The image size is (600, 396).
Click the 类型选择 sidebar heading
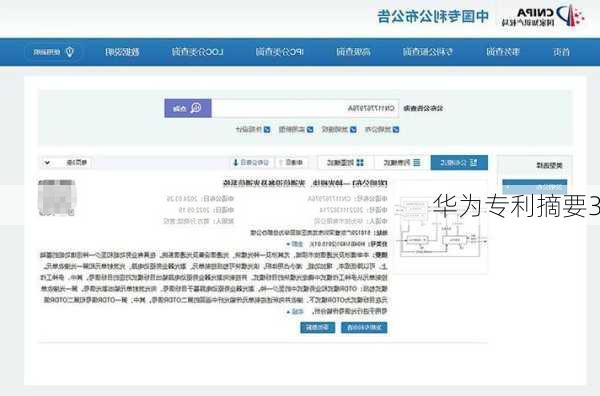[x=549, y=166]
